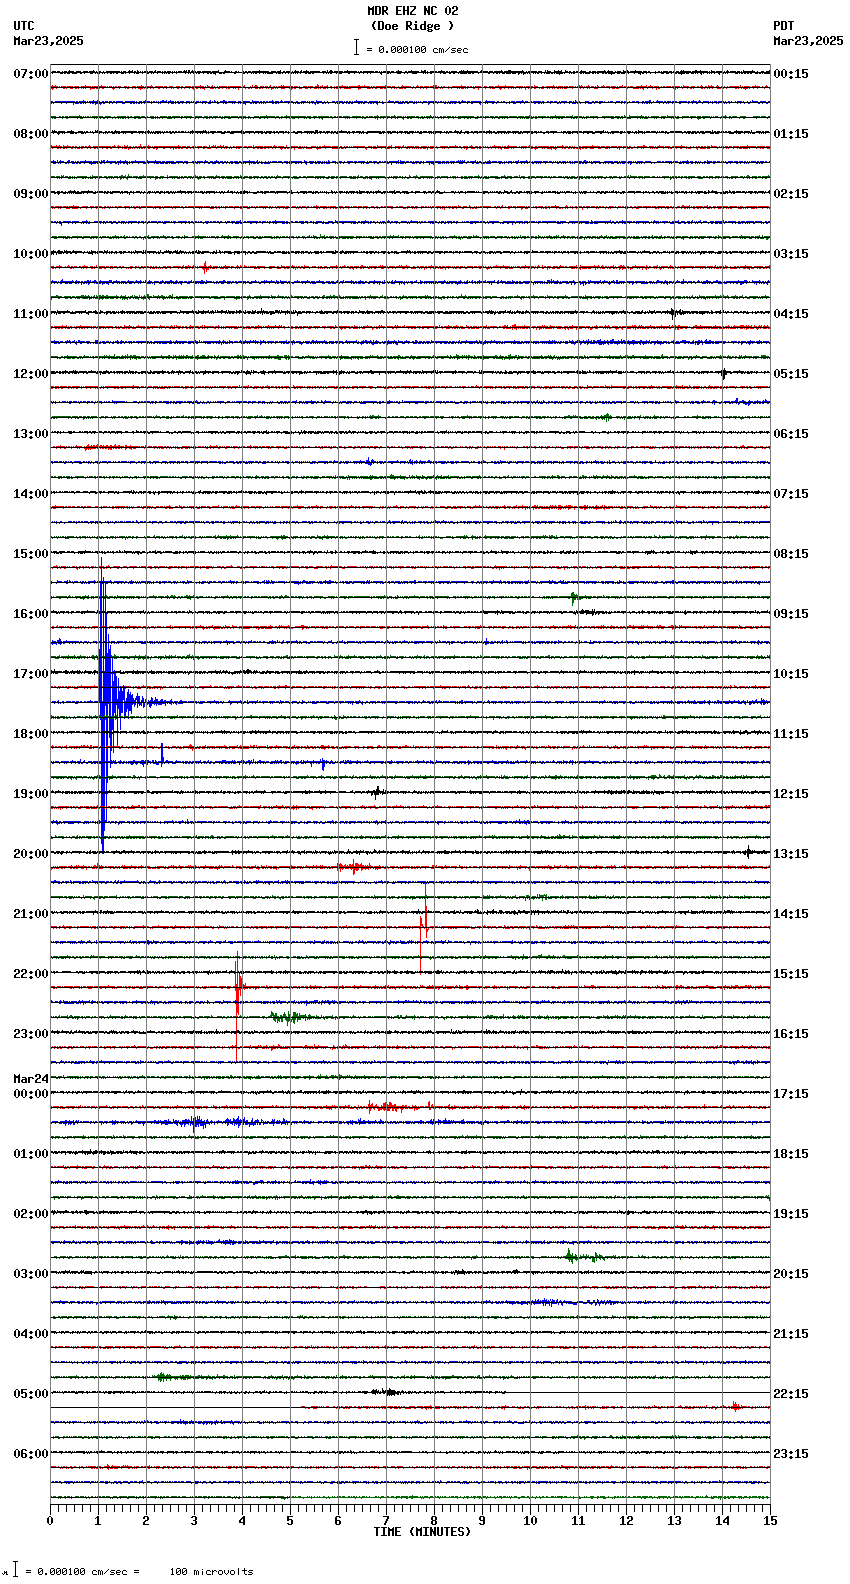Click the bottom scale text 100 microvolts
The width and height of the screenshot is (850, 1584).
point(211,1572)
